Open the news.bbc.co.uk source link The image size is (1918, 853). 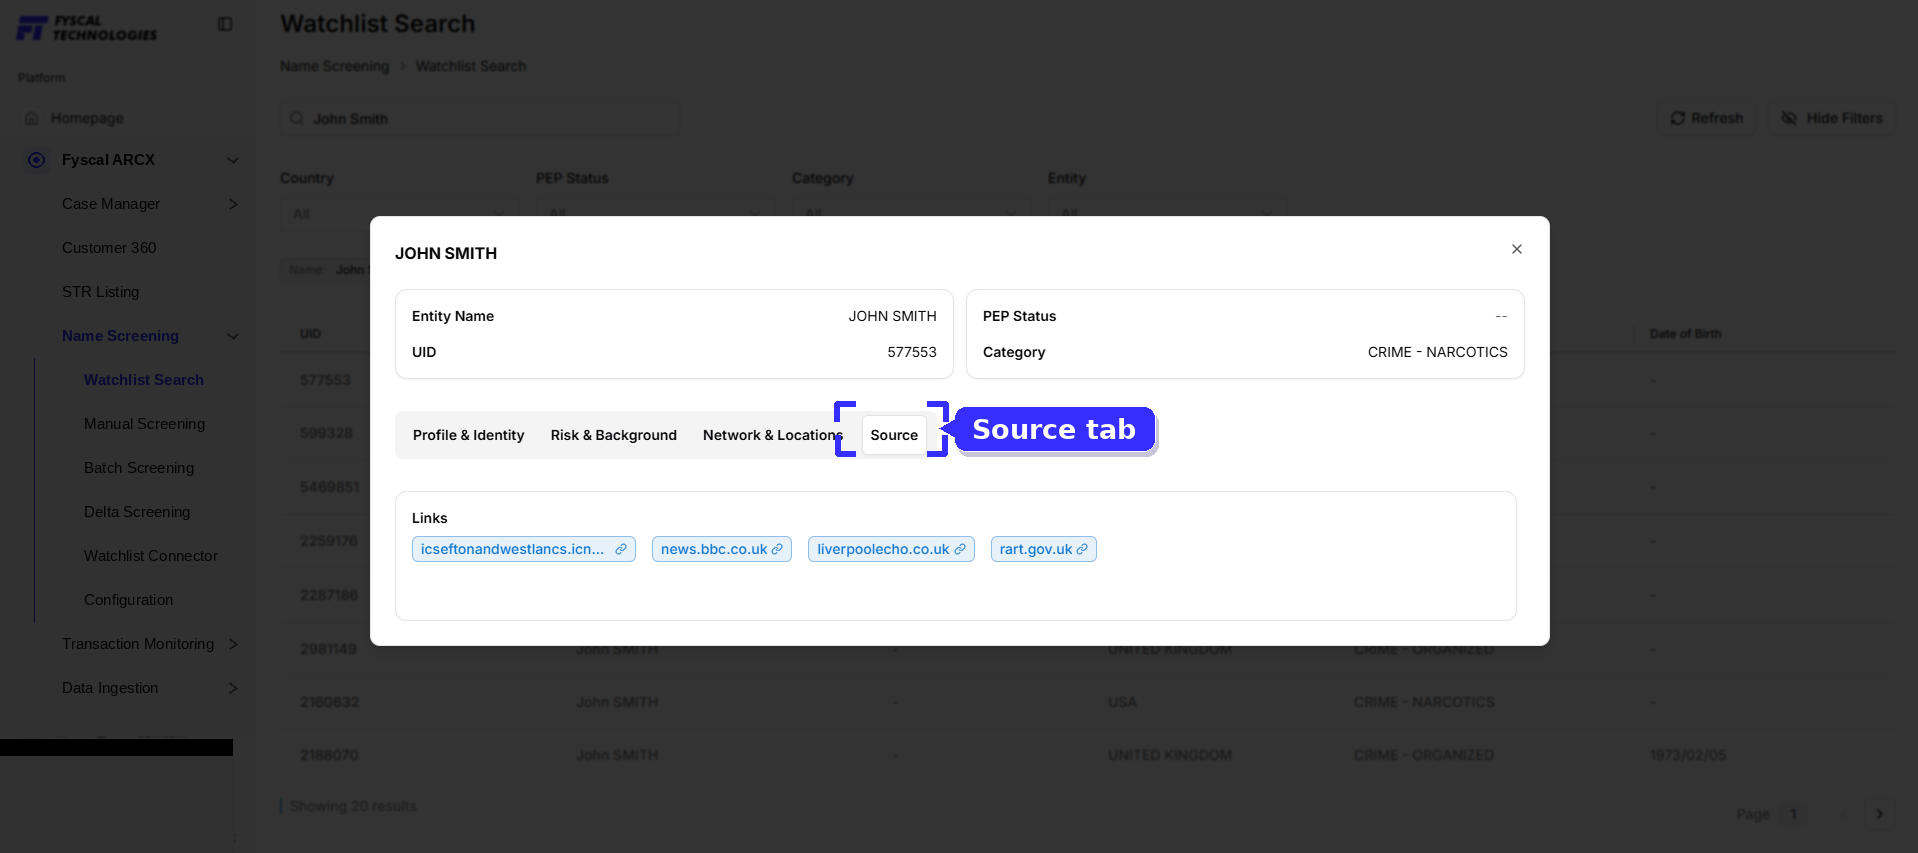[721, 549]
